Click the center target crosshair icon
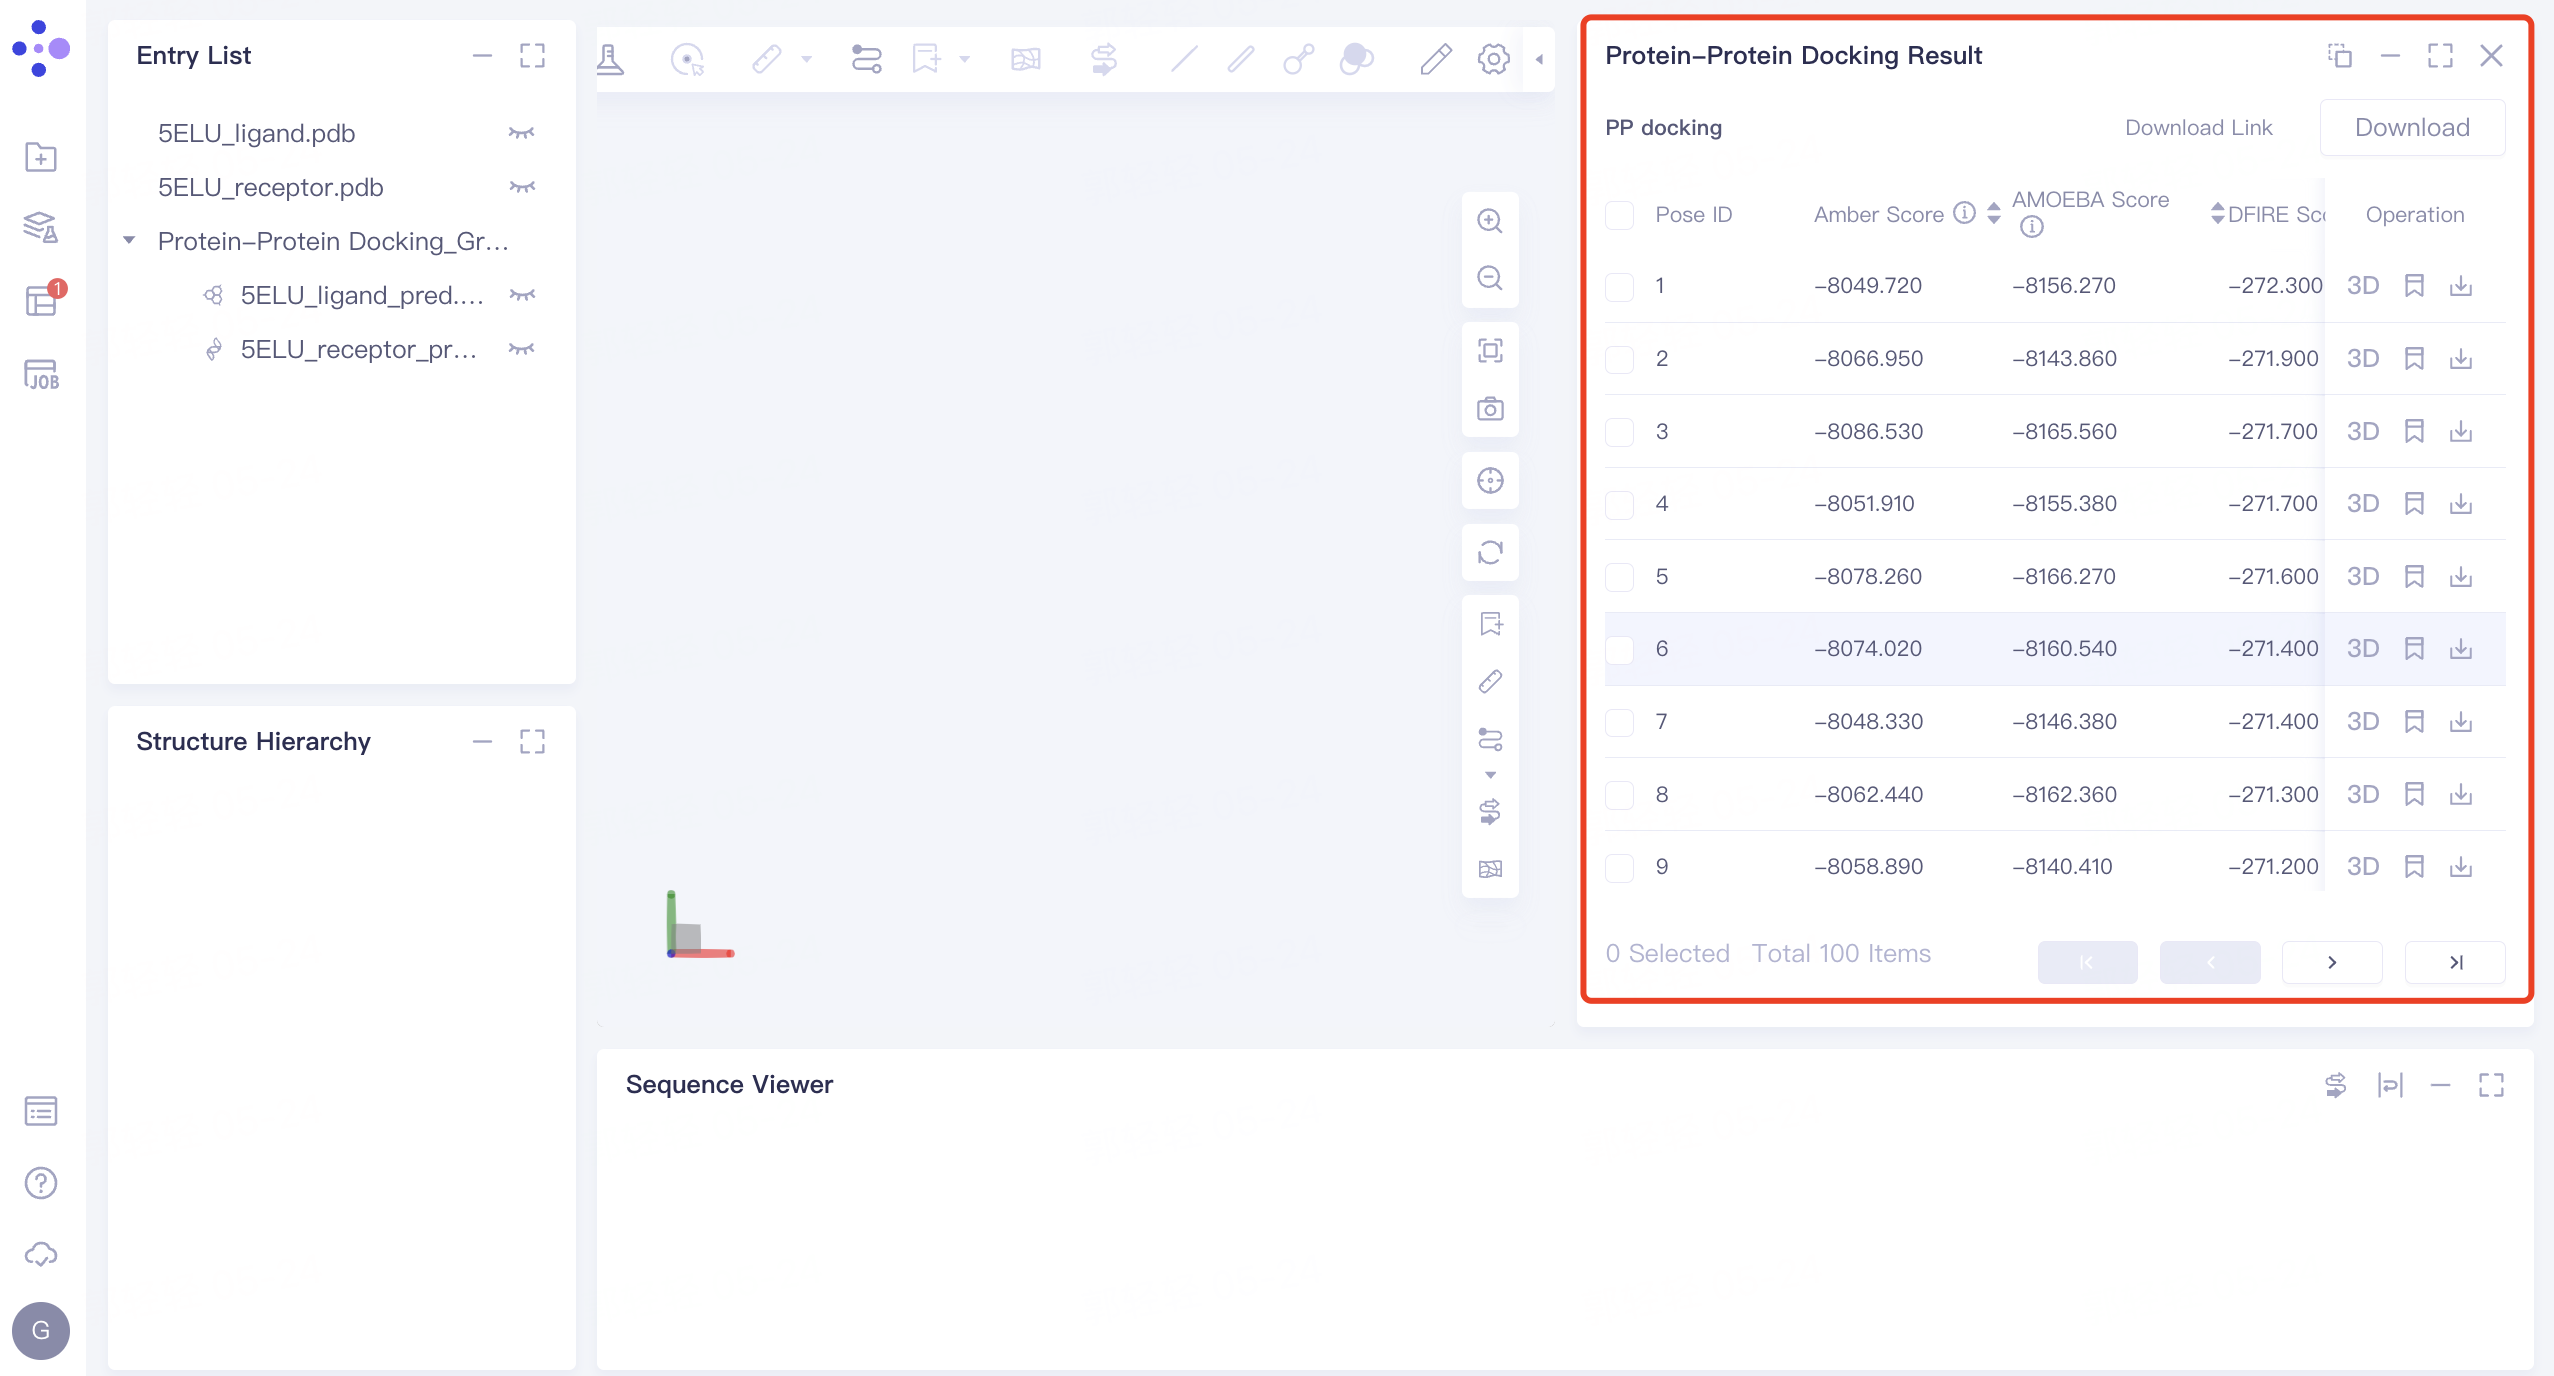Viewport: 2554px width, 1376px height. (1490, 481)
